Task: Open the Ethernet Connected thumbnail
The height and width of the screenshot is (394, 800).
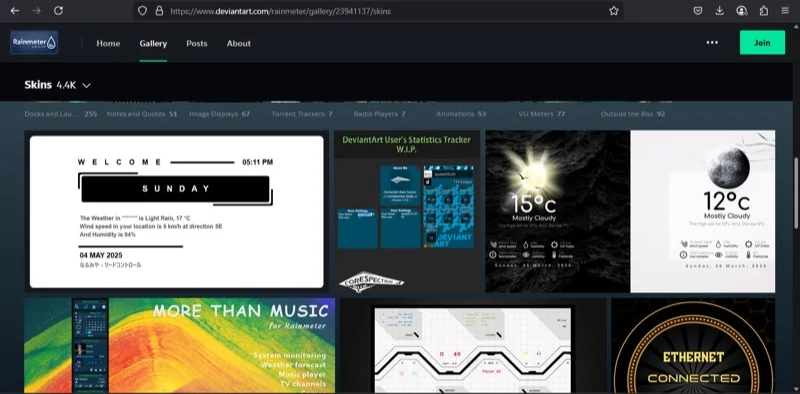Action: click(693, 346)
